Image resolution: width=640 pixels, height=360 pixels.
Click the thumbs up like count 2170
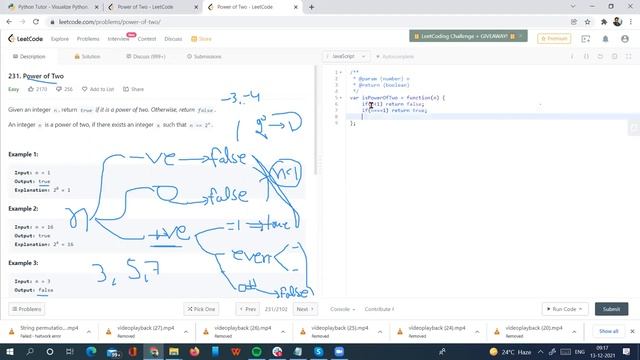[38, 89]
